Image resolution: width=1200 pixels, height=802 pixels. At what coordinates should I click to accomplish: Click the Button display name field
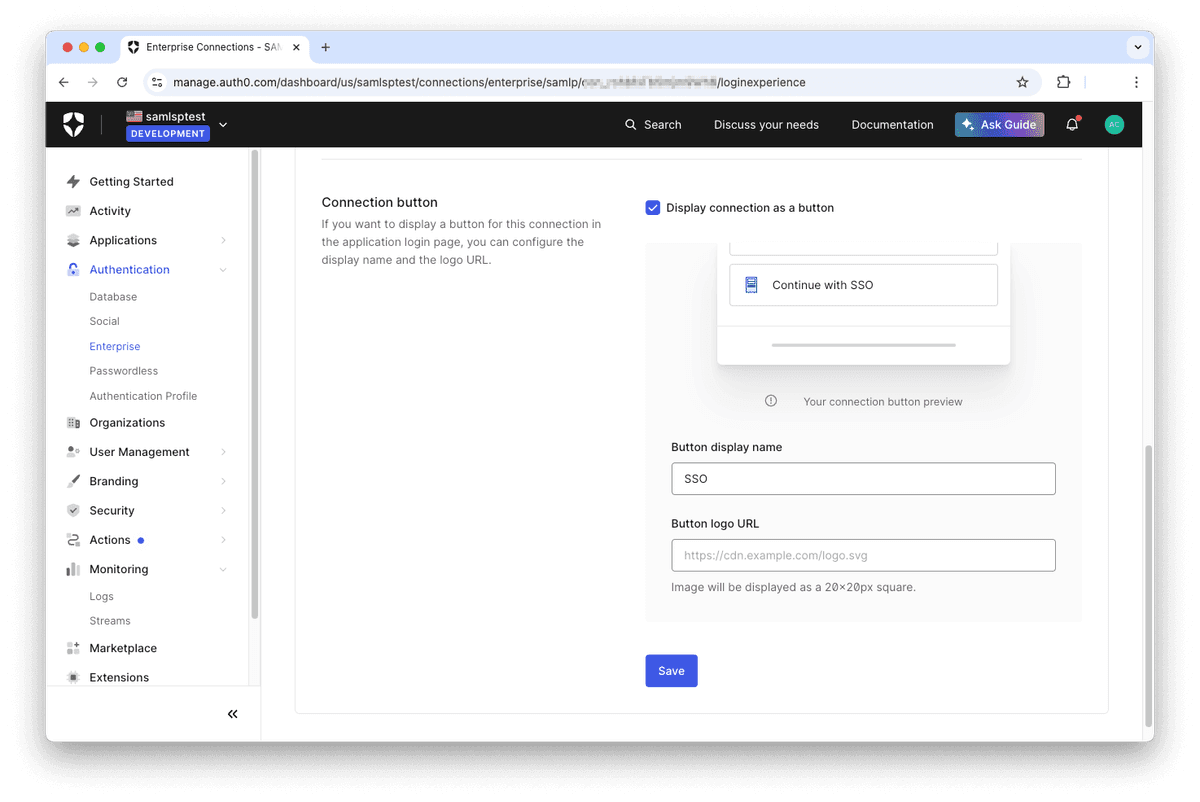click(863, 479)
